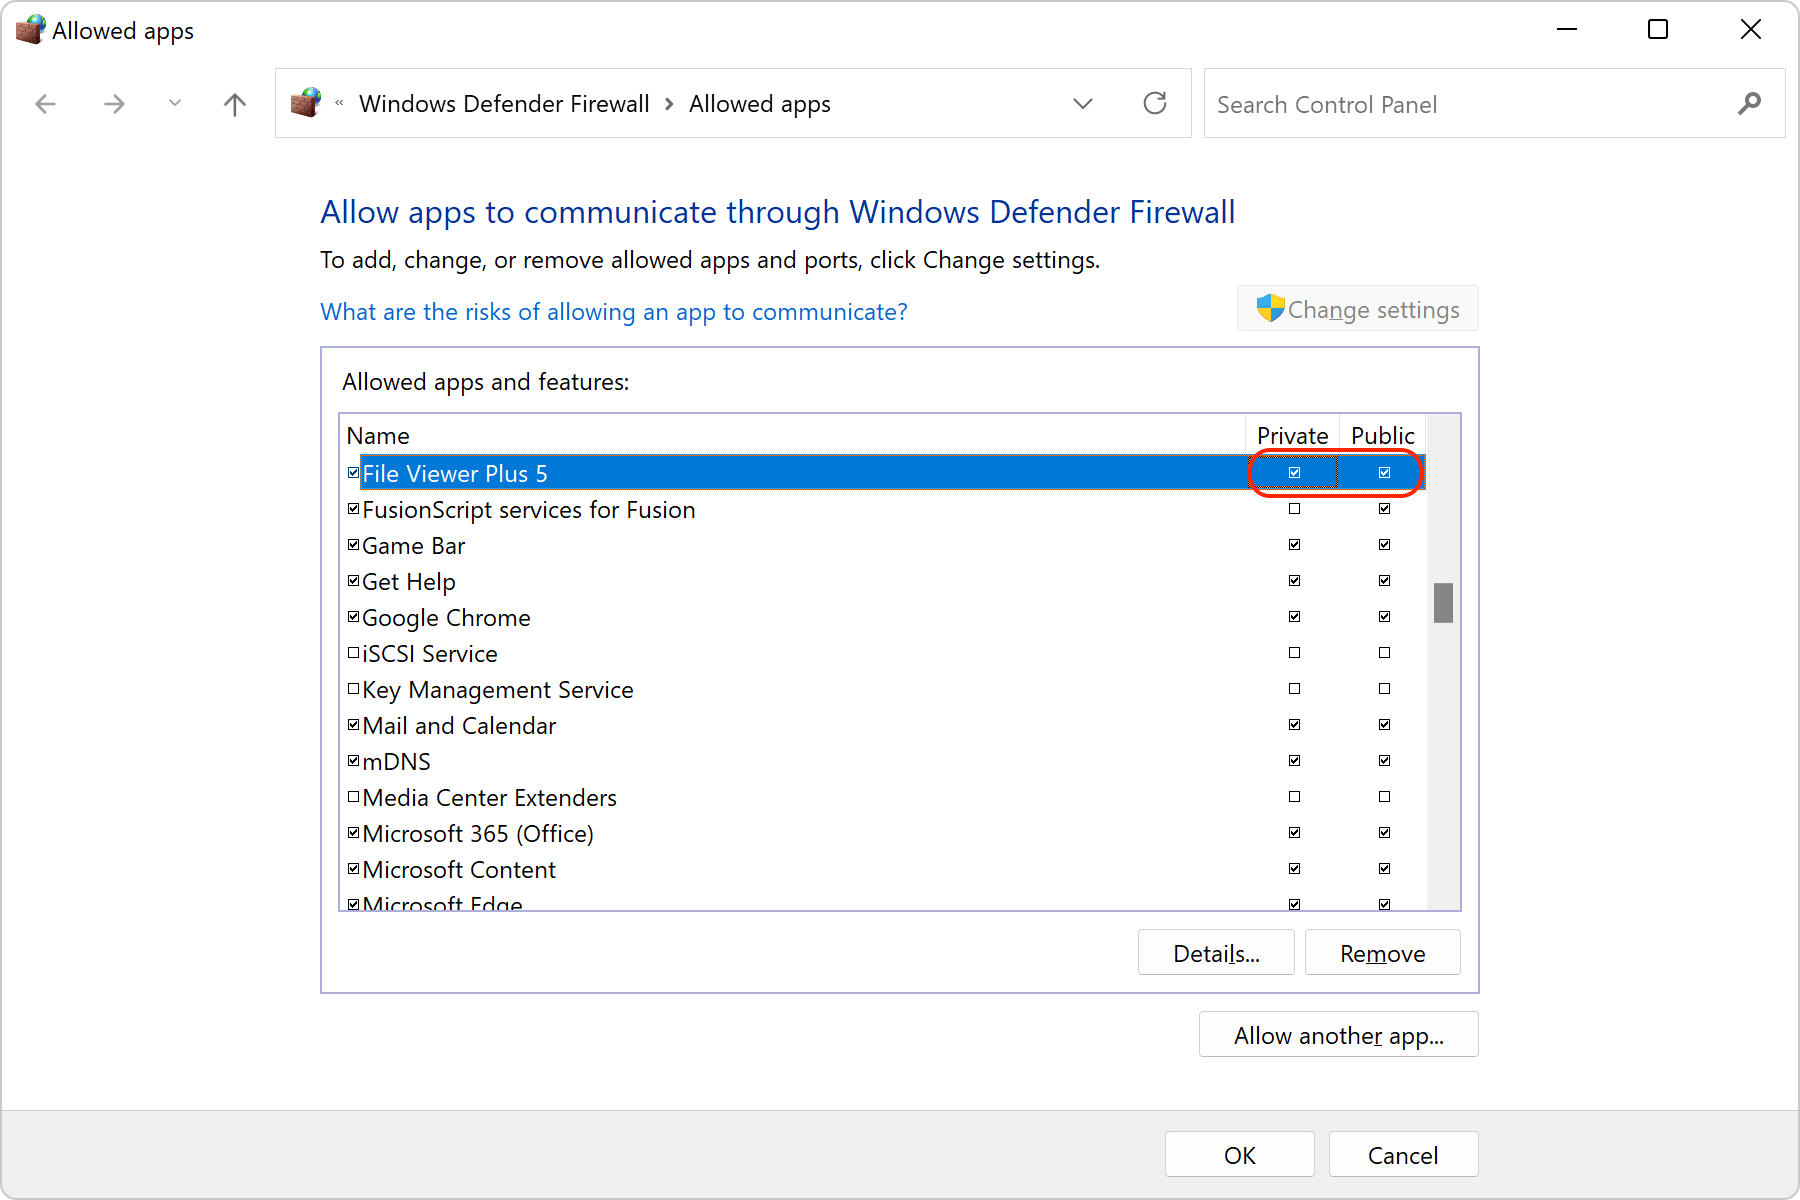Click the forward navigation arrow
The width and height of the screenshot is (1800, 1200).
click(115, 104)
